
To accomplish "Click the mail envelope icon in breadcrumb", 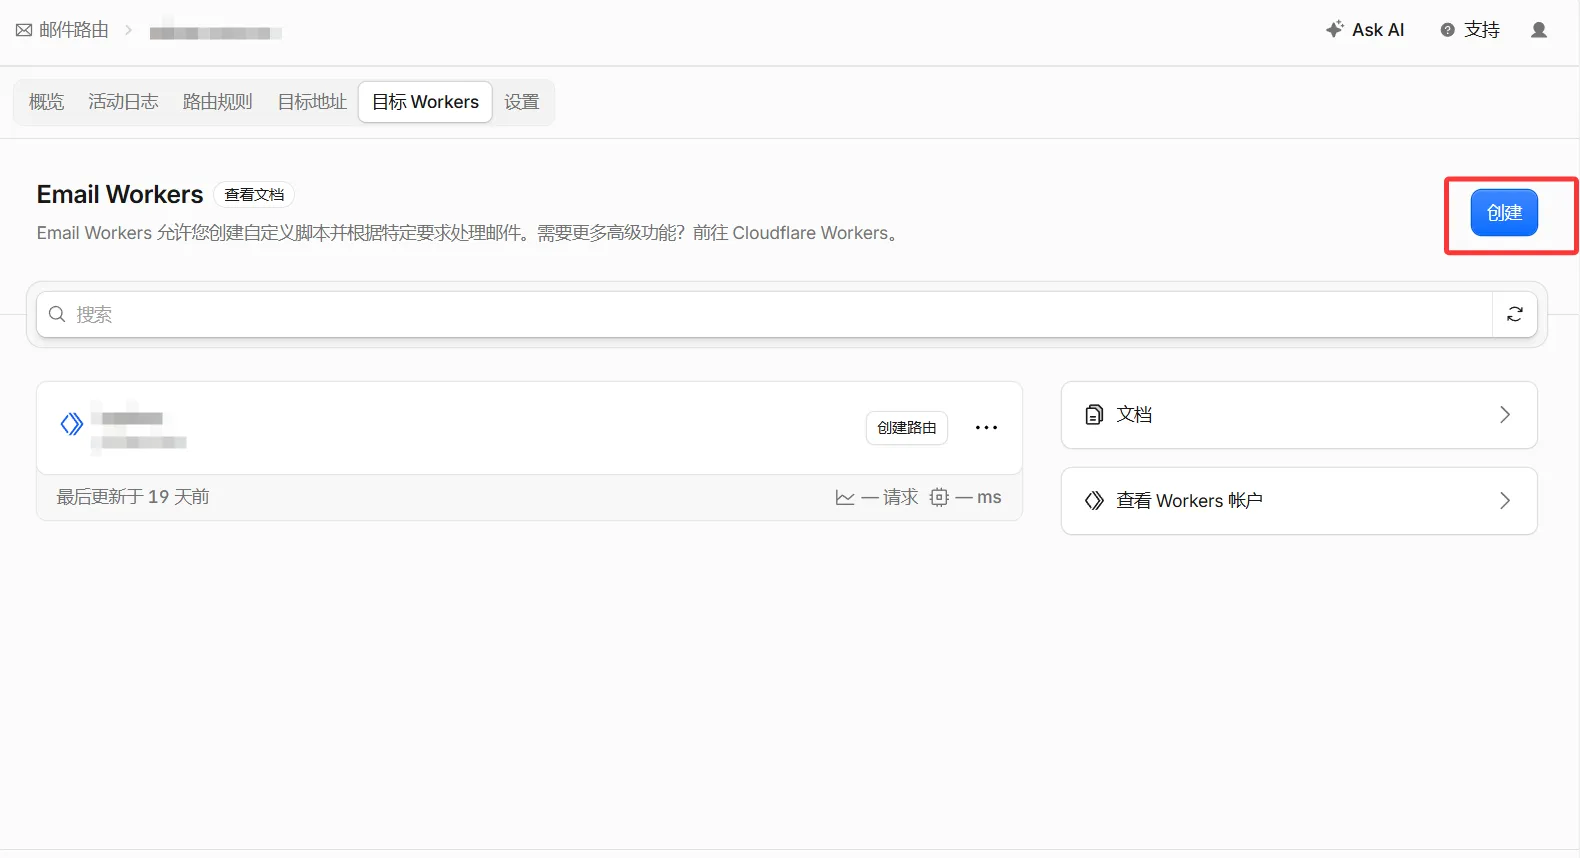I will coord(24,30).
